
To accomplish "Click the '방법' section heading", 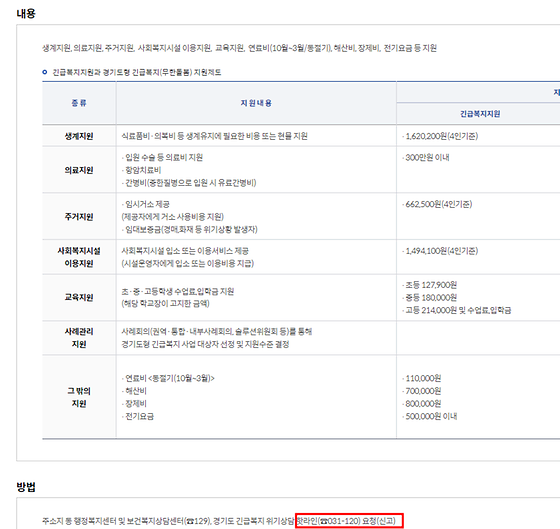I will [x=26, y=487].
